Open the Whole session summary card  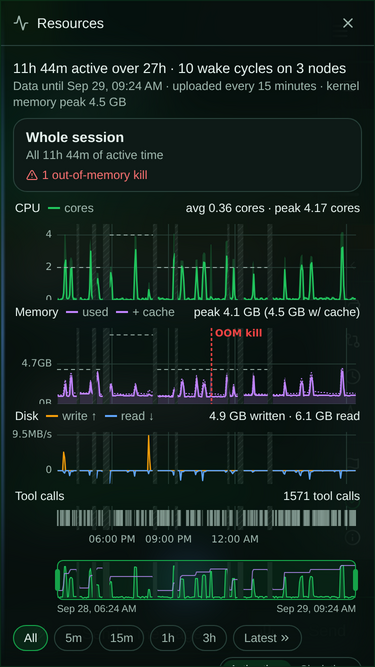(188, 155)
